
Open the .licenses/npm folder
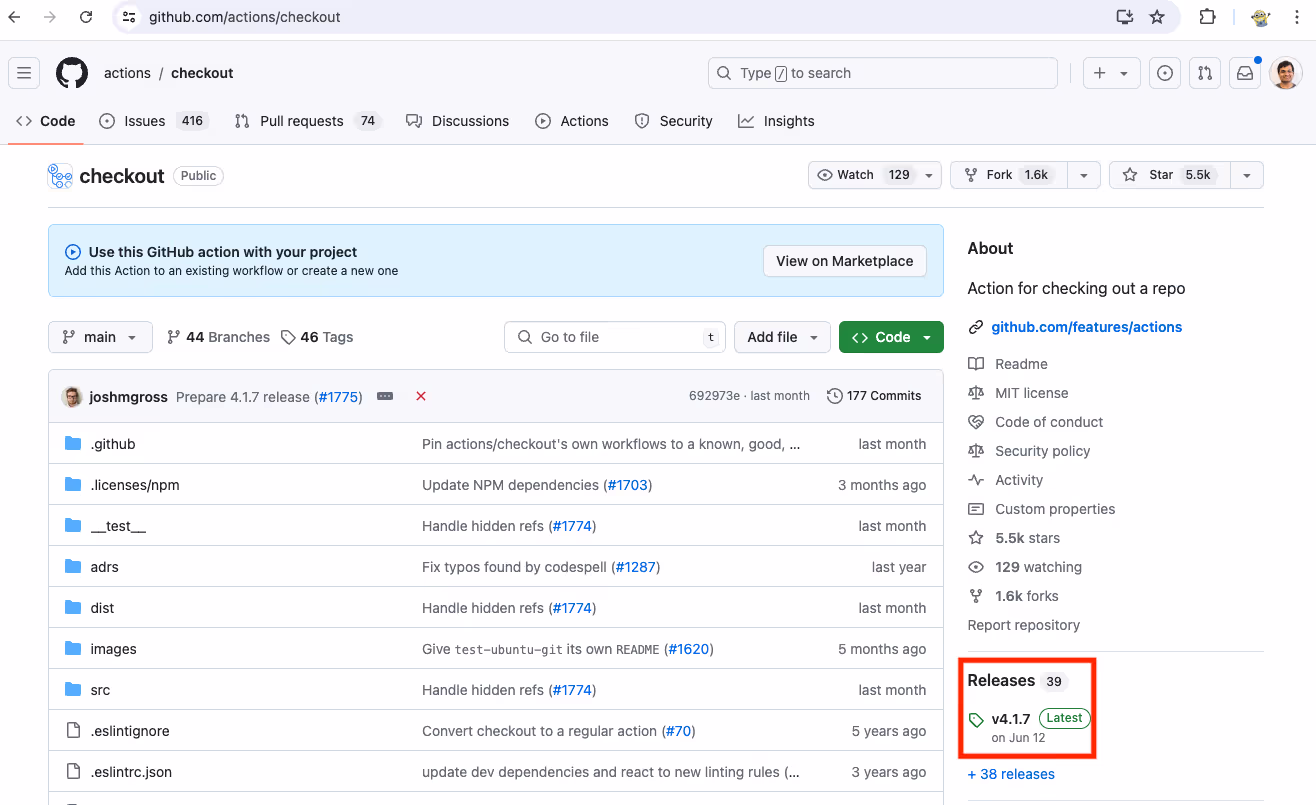pyautogui.click(x=135, y=485)
